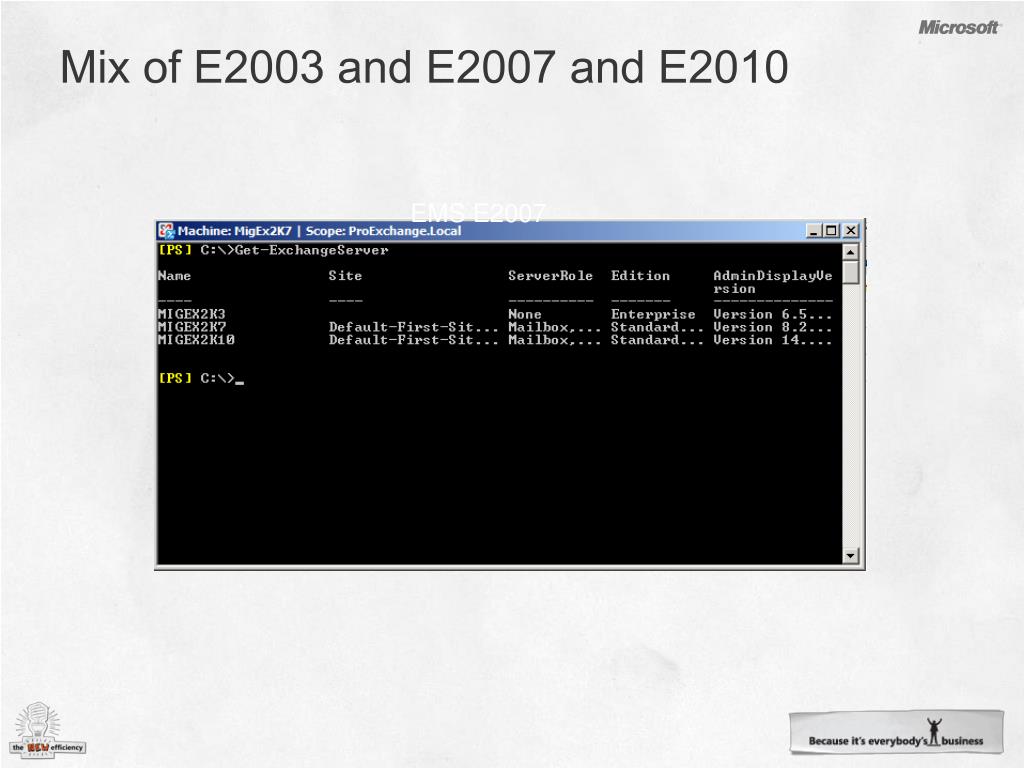Close the MigEx2K7 shell window

click(850, 231)
